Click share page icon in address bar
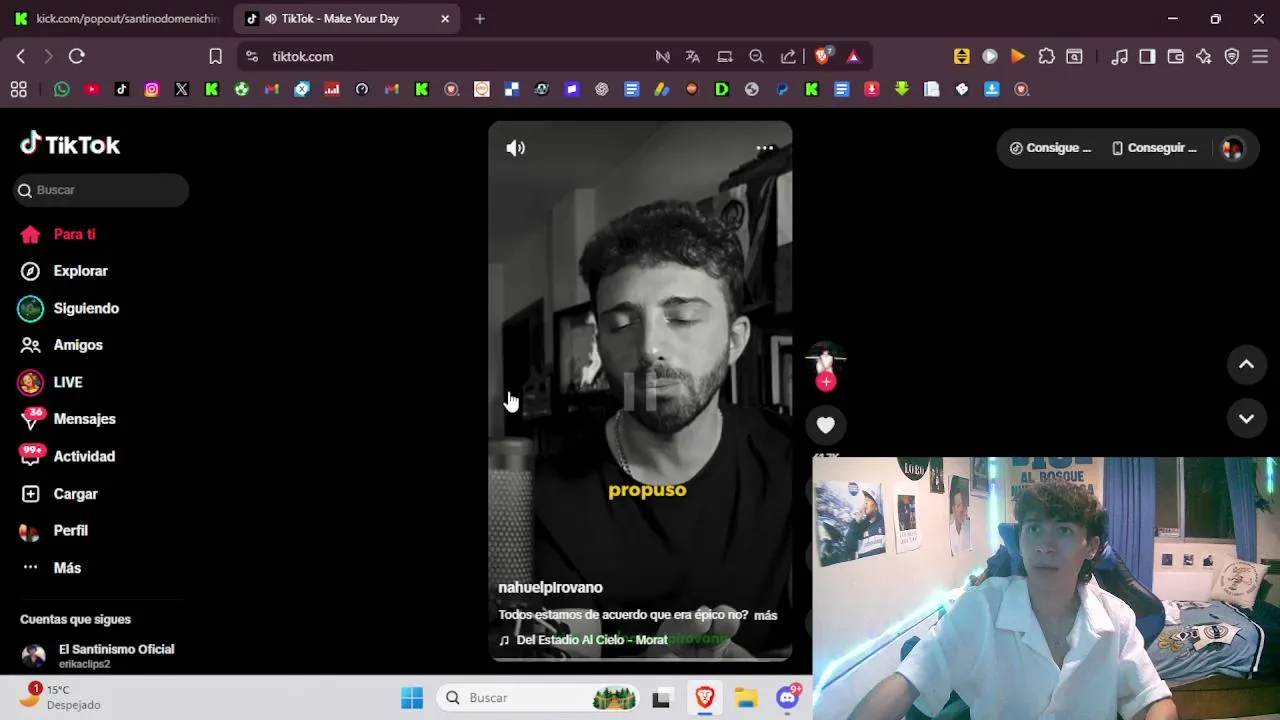1280x720 pixels. click(x=789, y=56)
